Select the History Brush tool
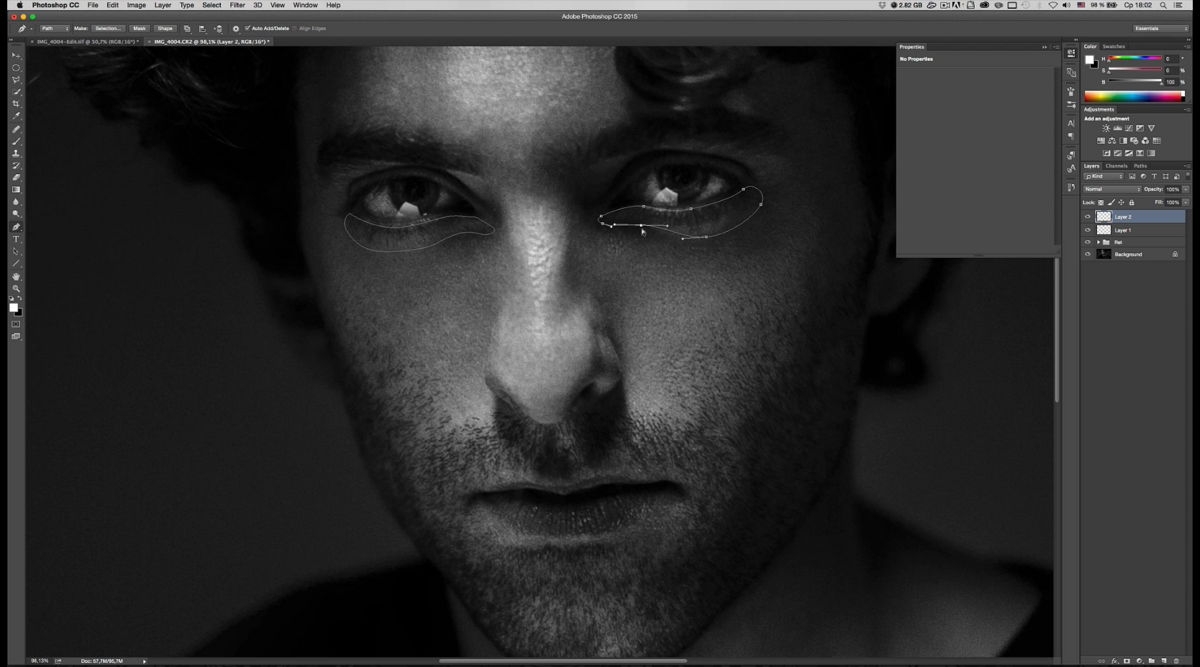 (16, 165)
